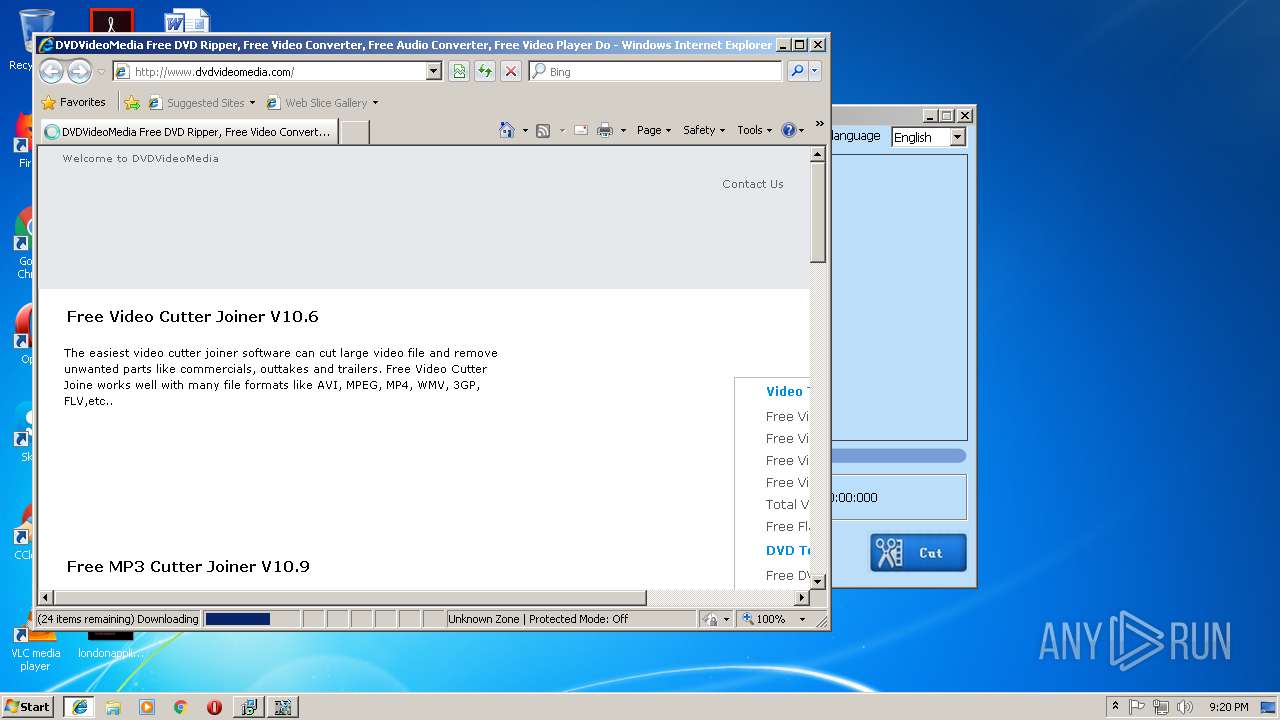Open Free MP3 Cutter Joiner V10.9 heading
1280x720 pixels.
(x=188, y=566)
